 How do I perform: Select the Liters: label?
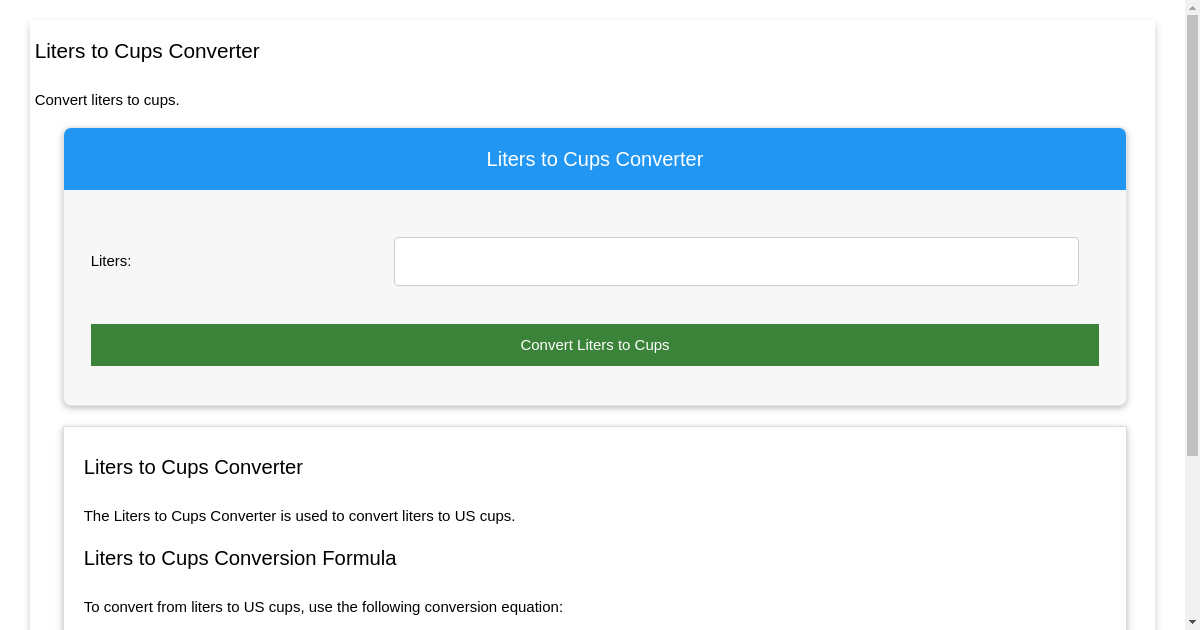coord(111,261)
